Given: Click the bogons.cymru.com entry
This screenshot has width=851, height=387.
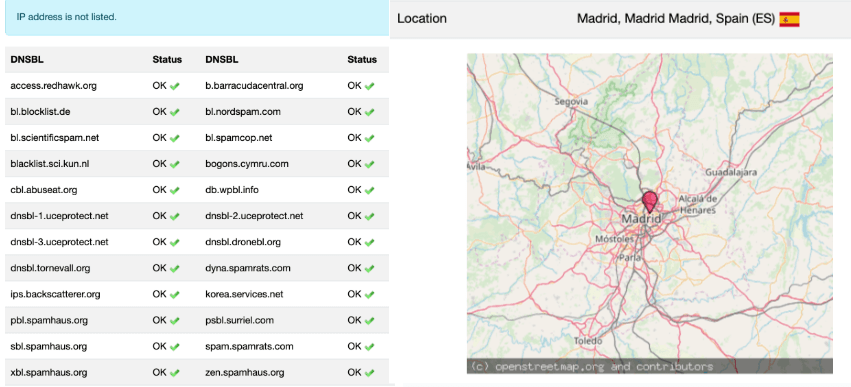Looking at the screenshot, I should click(x=246, y=164).
